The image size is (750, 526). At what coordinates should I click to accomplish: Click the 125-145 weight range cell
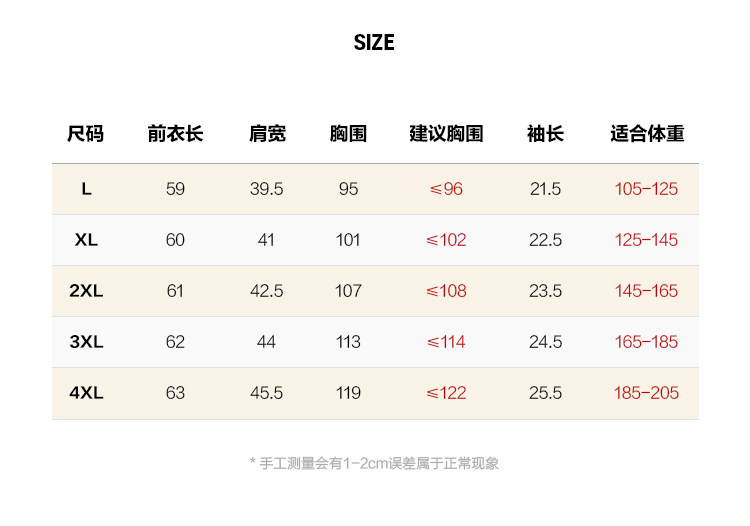[x=646, y=240]
